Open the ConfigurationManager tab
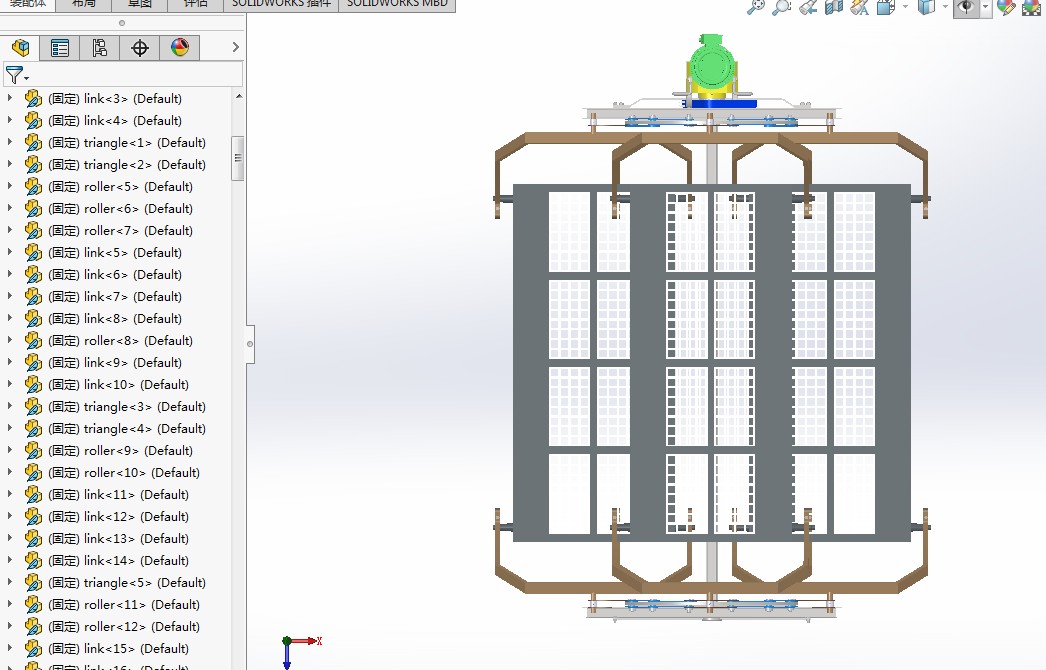 (x=99, y=47)
